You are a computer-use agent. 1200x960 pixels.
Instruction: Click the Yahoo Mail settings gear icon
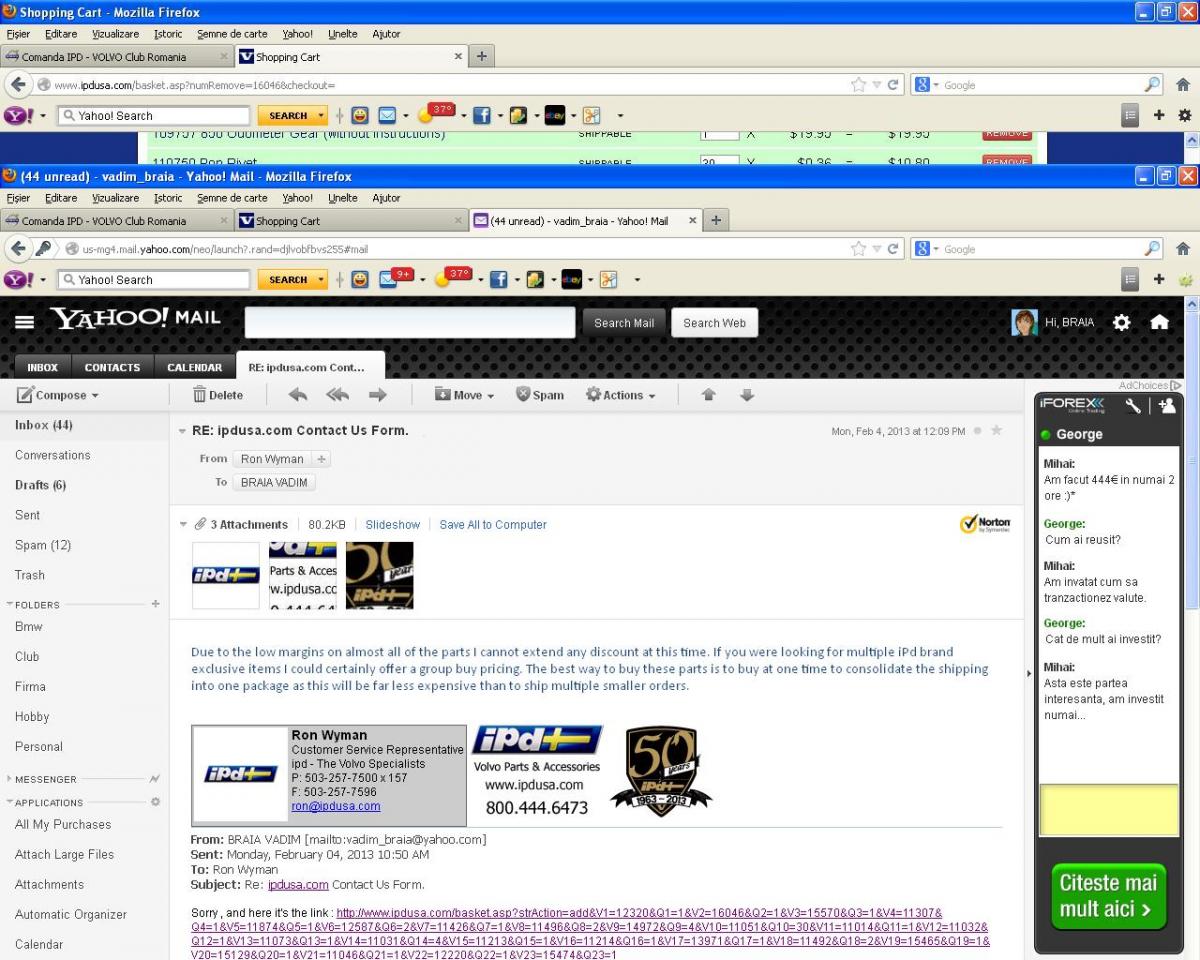pos(1122,322)
